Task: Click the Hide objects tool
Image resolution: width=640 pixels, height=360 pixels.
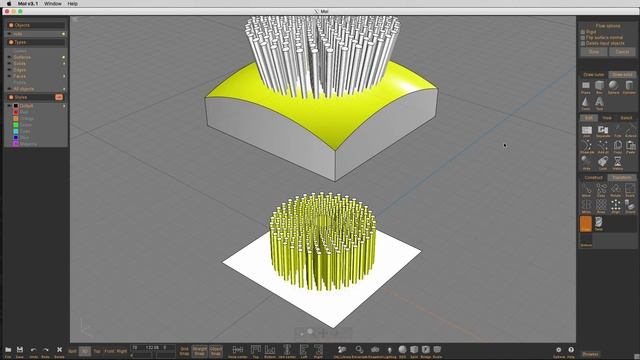Action: 587,163
